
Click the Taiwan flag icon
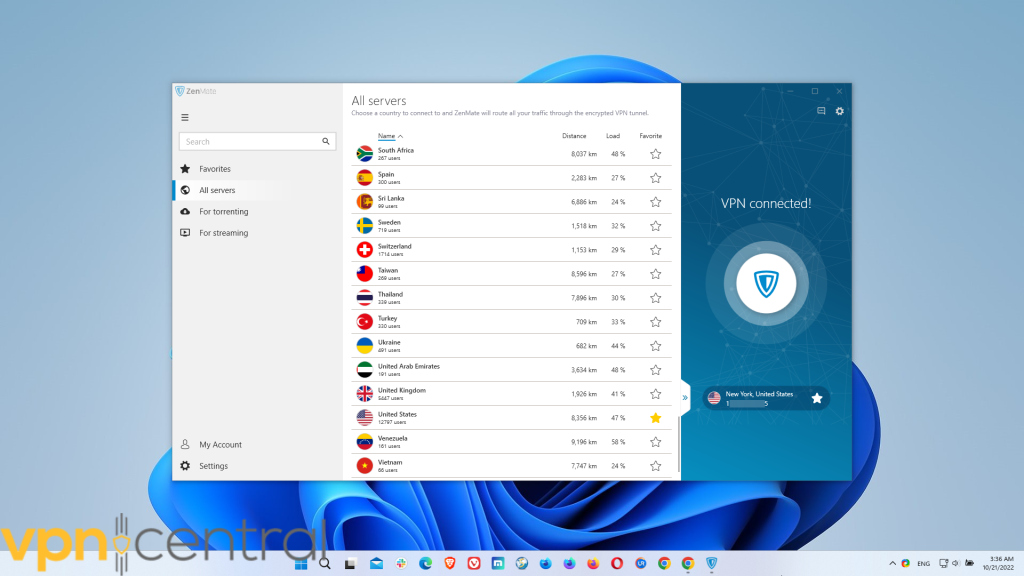[x=364, y=274]
